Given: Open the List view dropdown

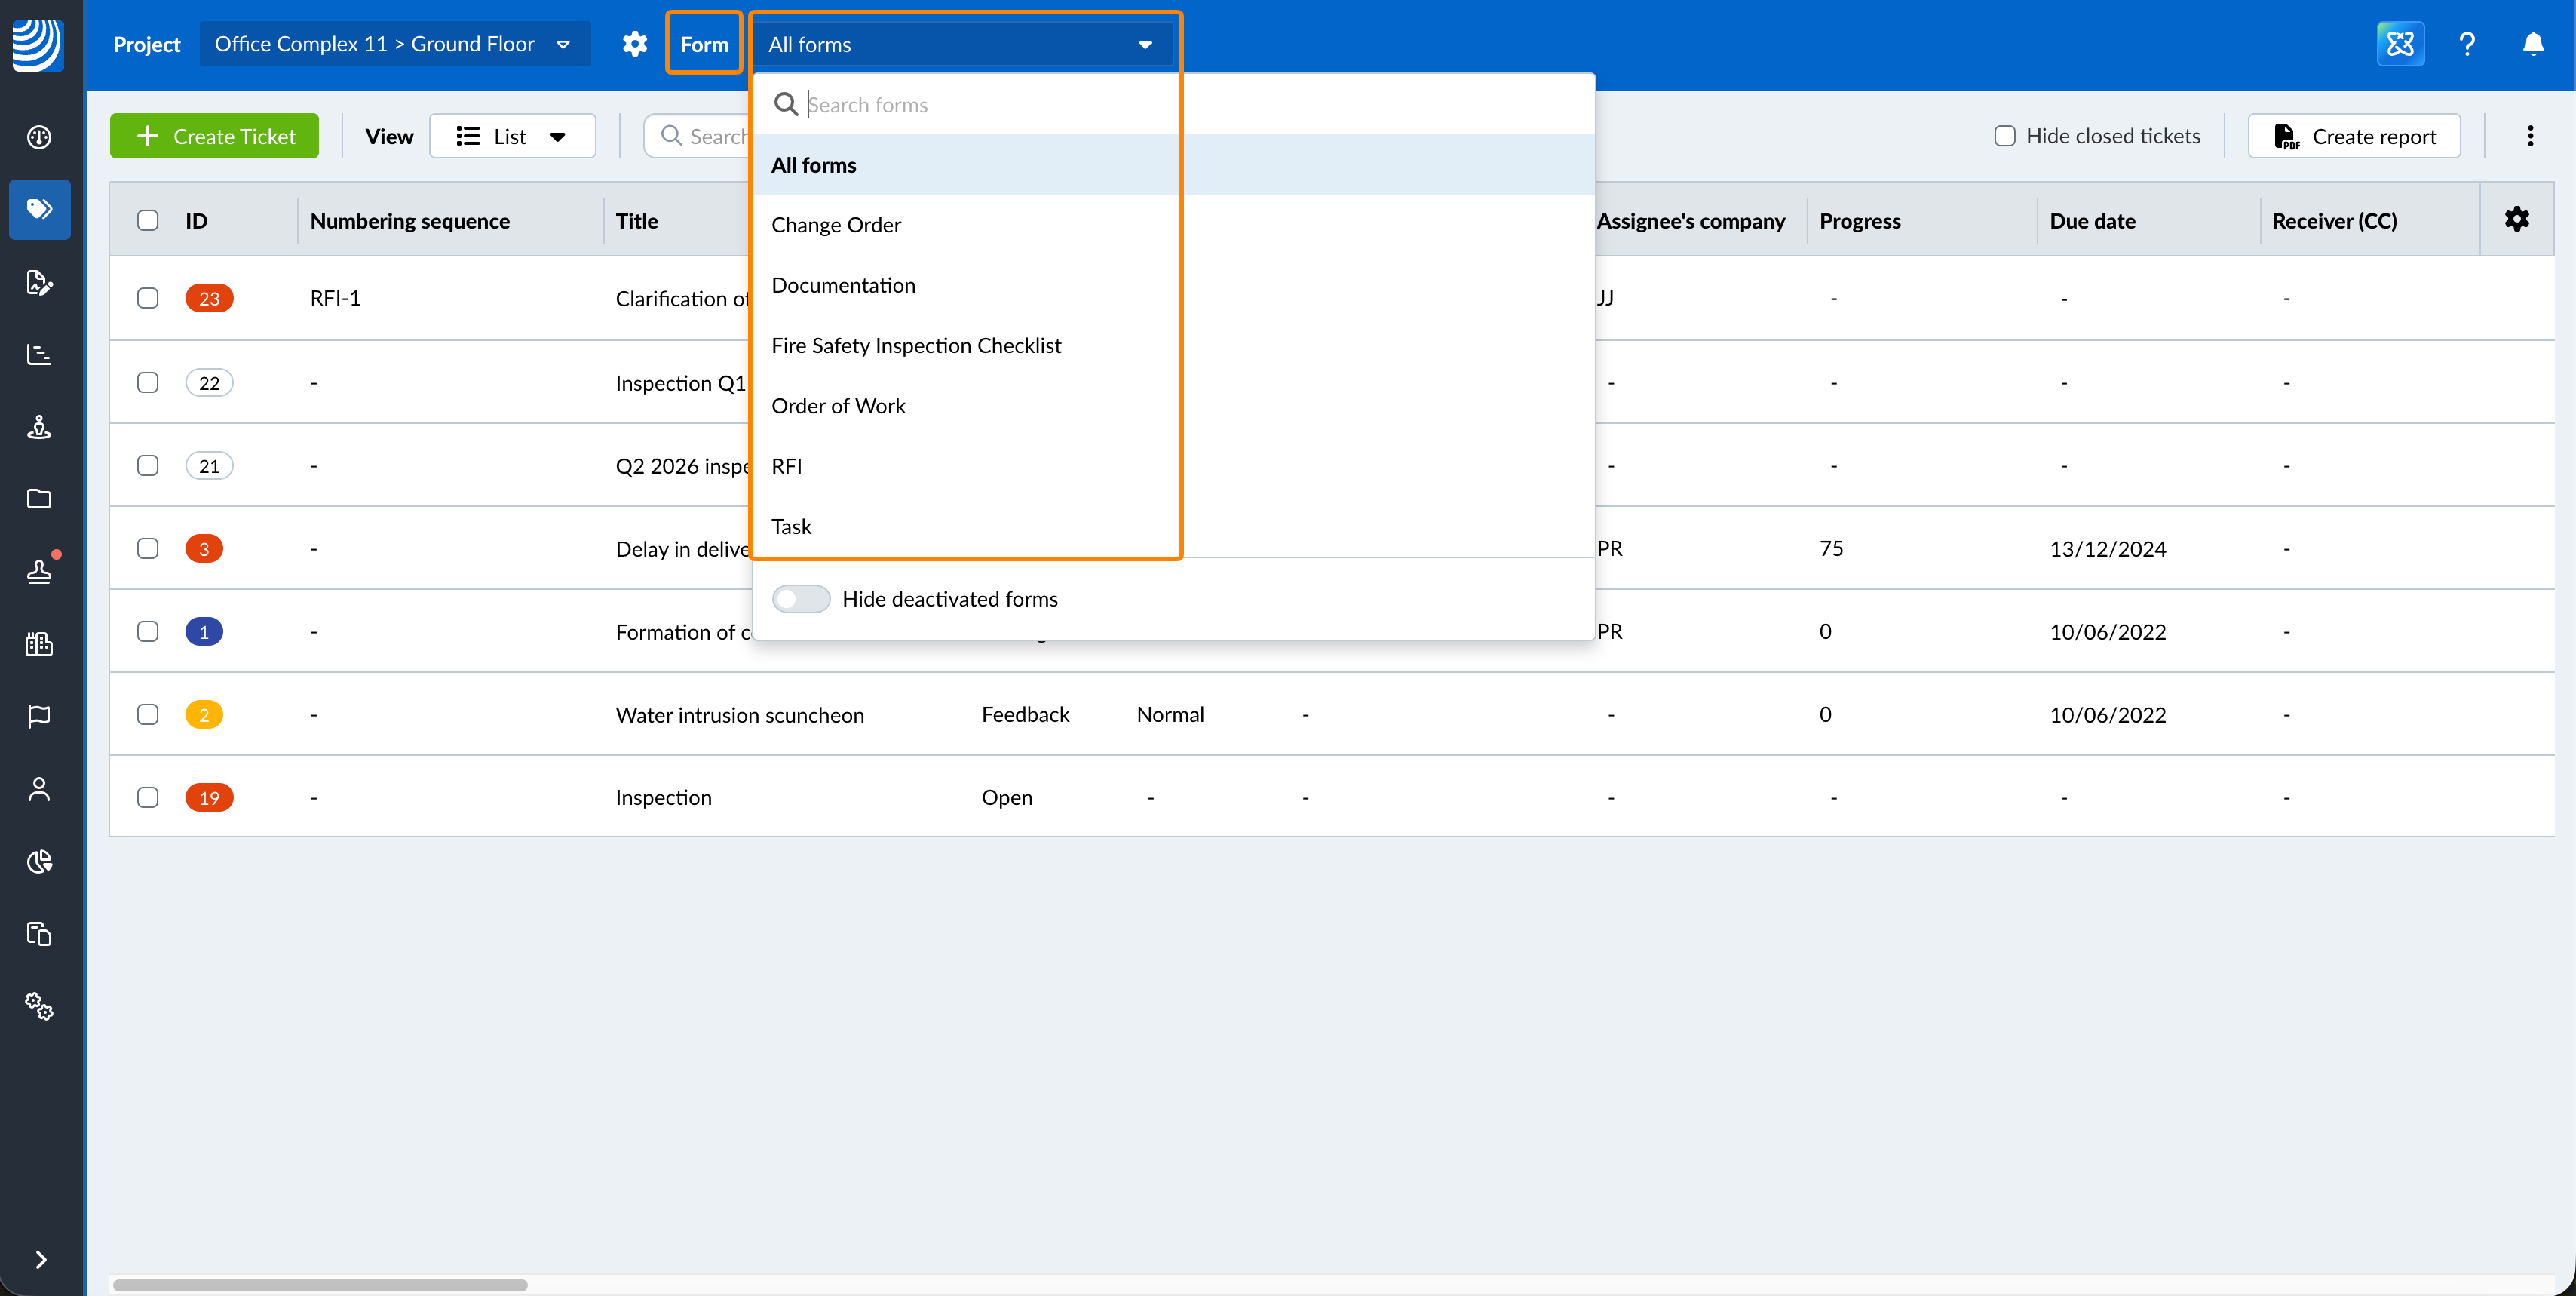Looking at the screenshot, I should [512, 136].
